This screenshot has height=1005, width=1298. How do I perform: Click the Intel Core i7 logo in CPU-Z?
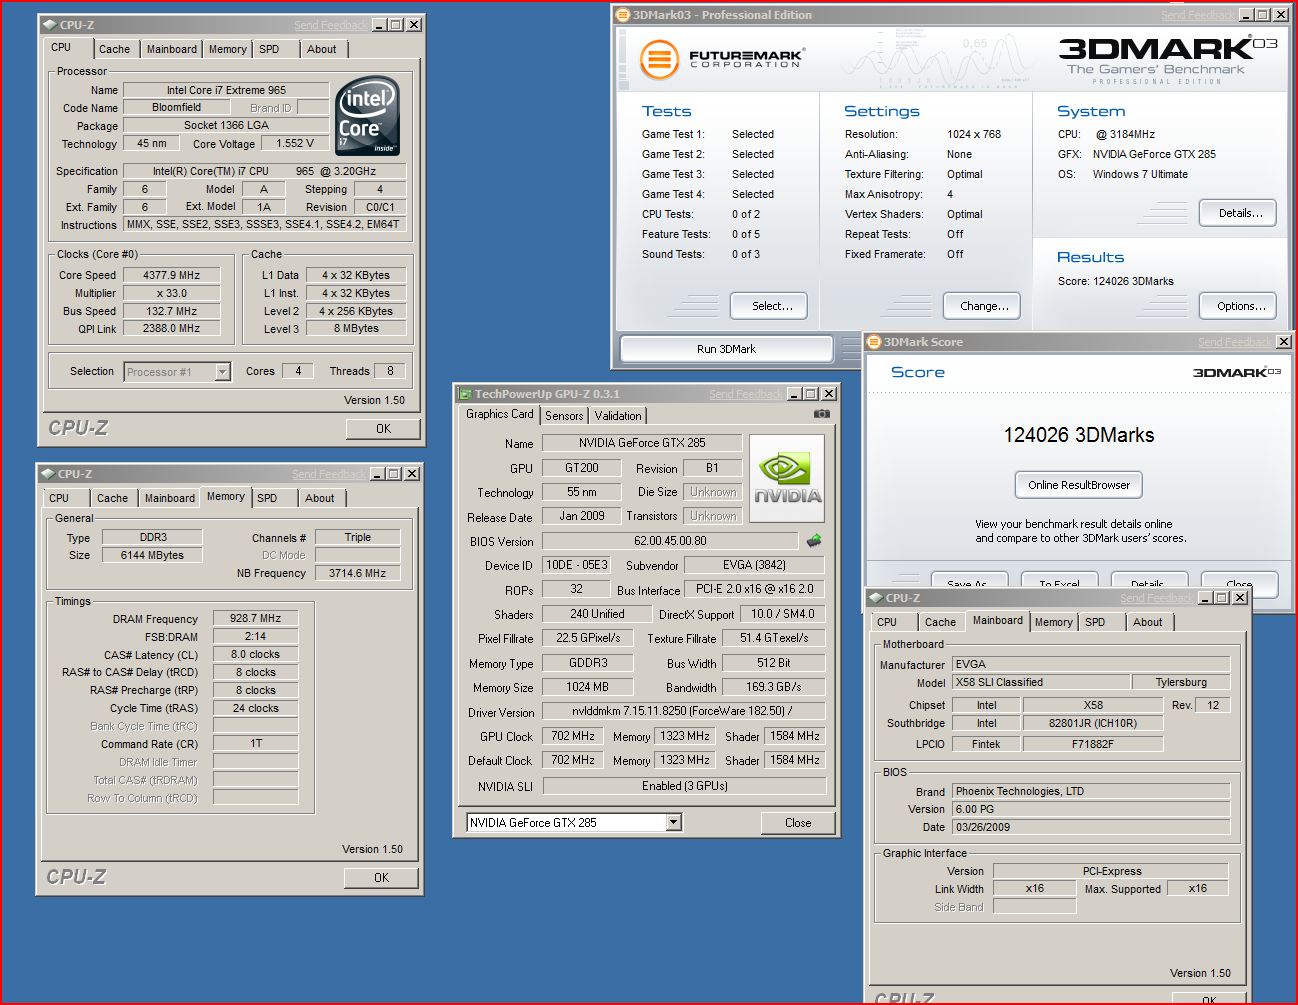click(367, 116)
